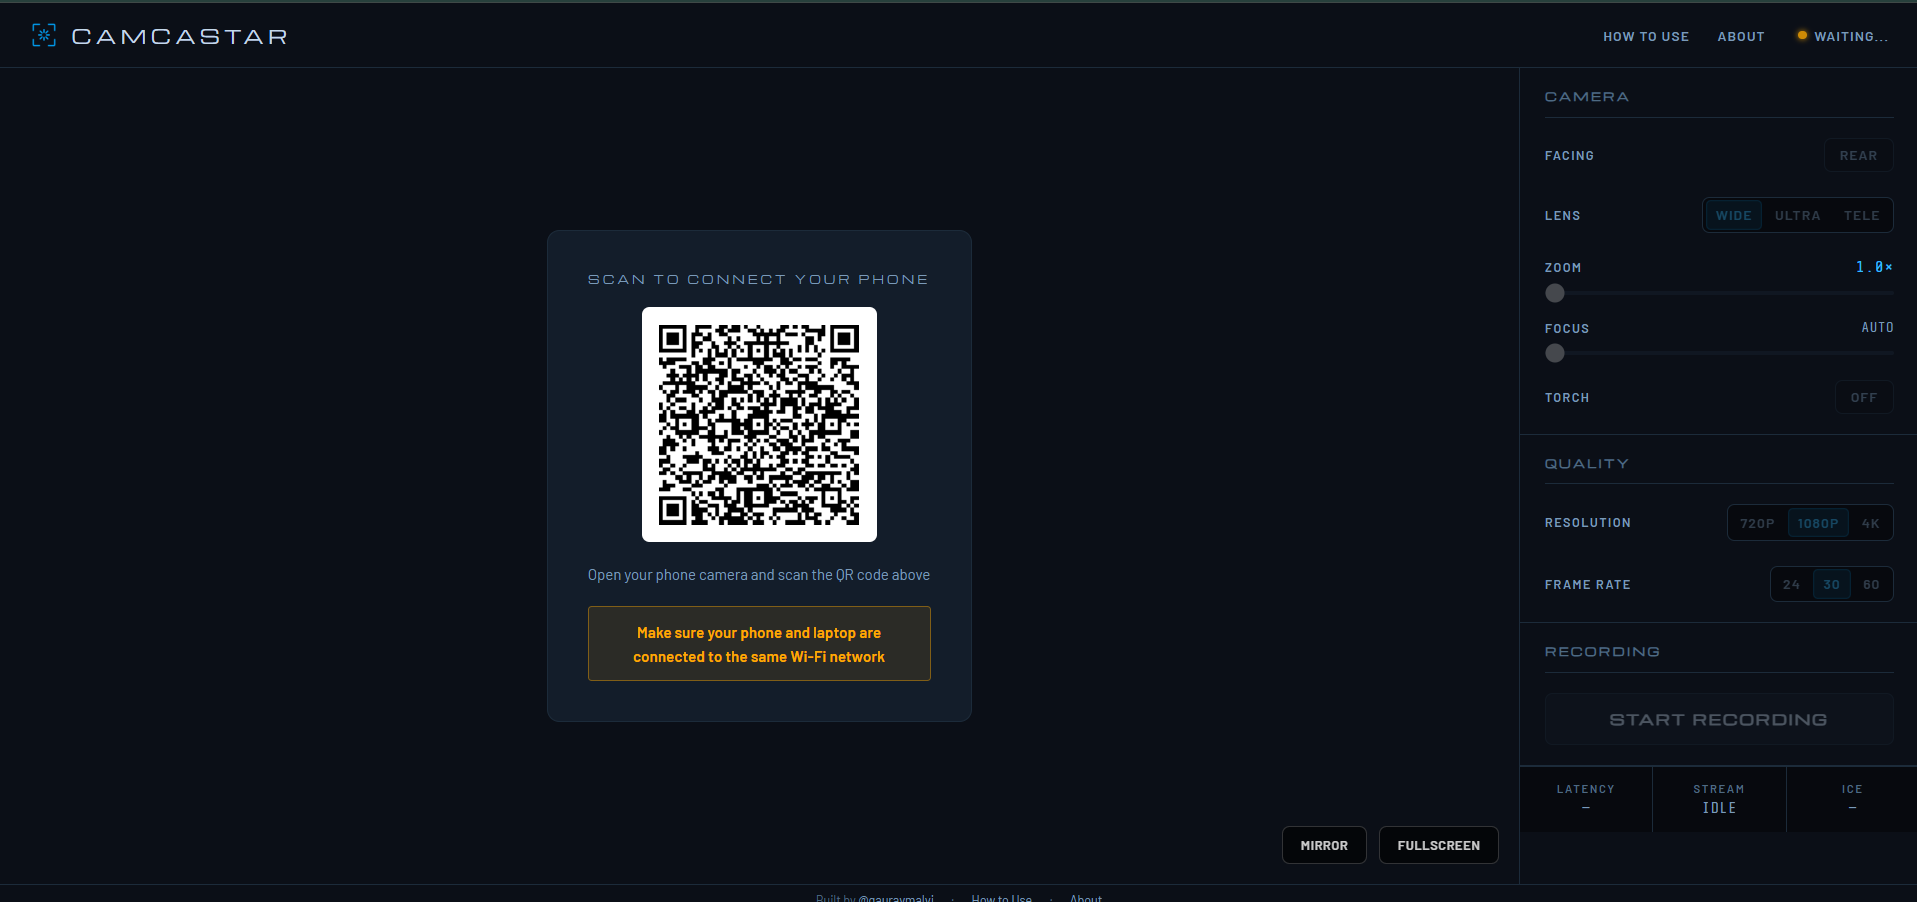Select the ULTRA lens option

click(x=1797, y=216)
